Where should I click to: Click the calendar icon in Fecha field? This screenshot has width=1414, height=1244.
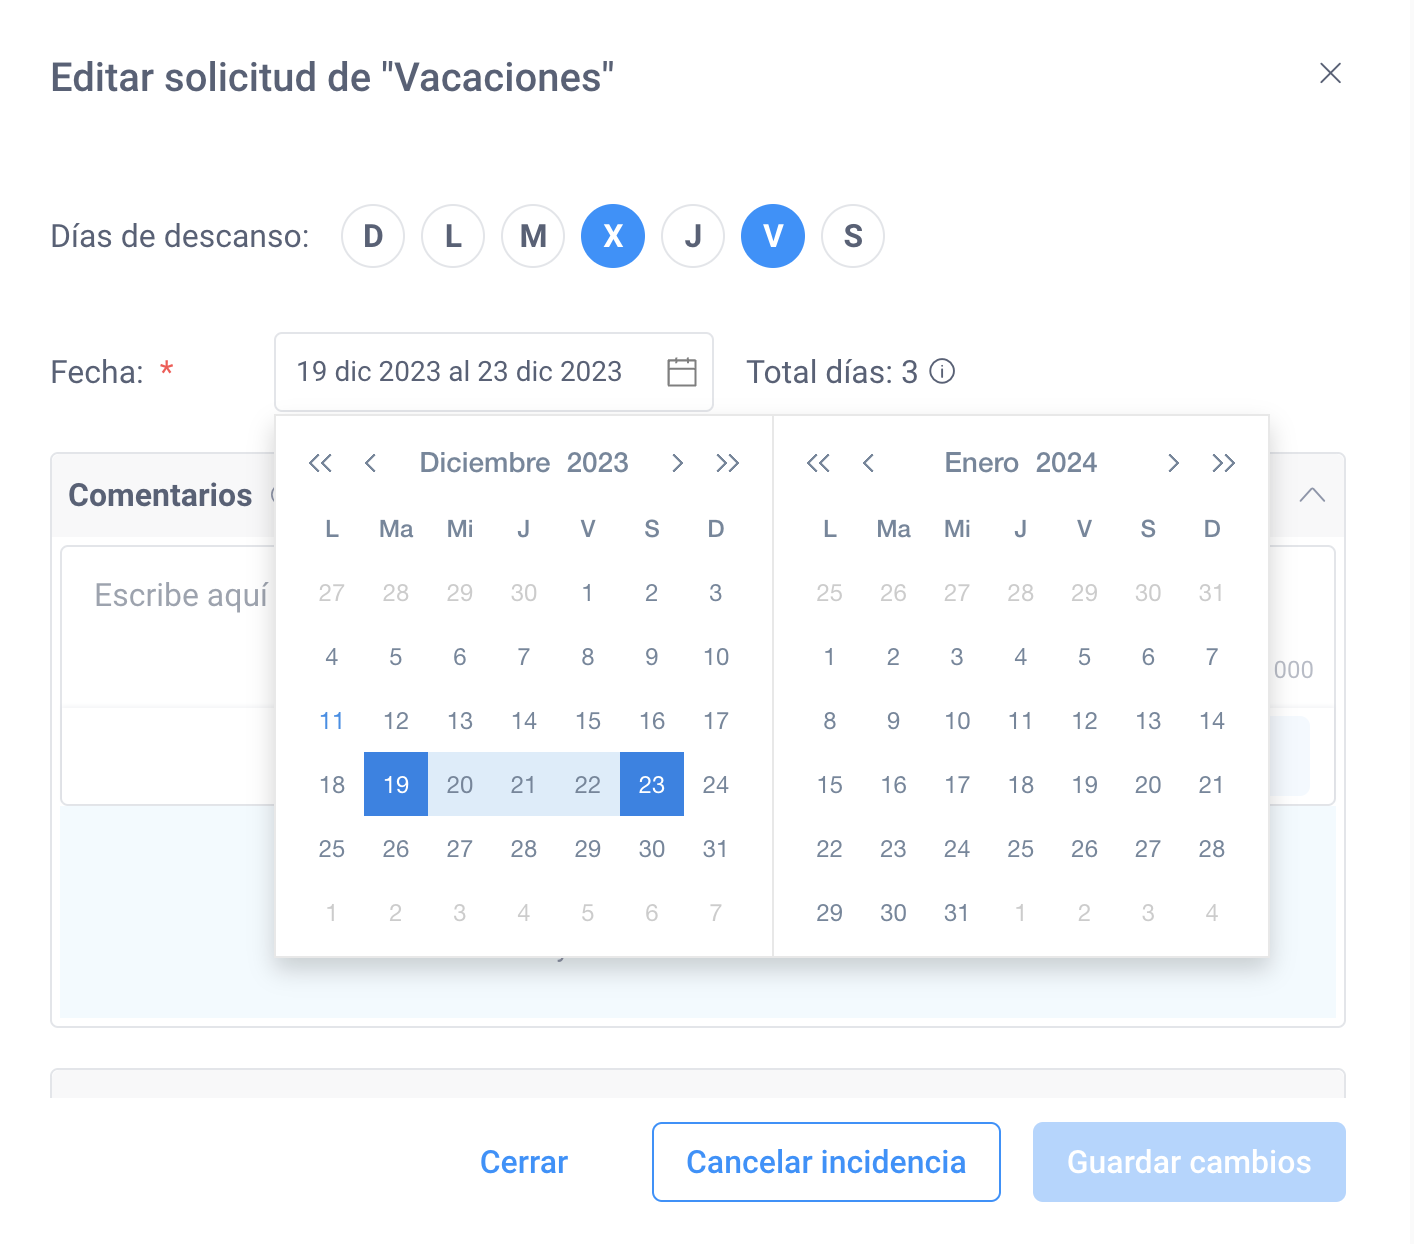pos(682,372)
